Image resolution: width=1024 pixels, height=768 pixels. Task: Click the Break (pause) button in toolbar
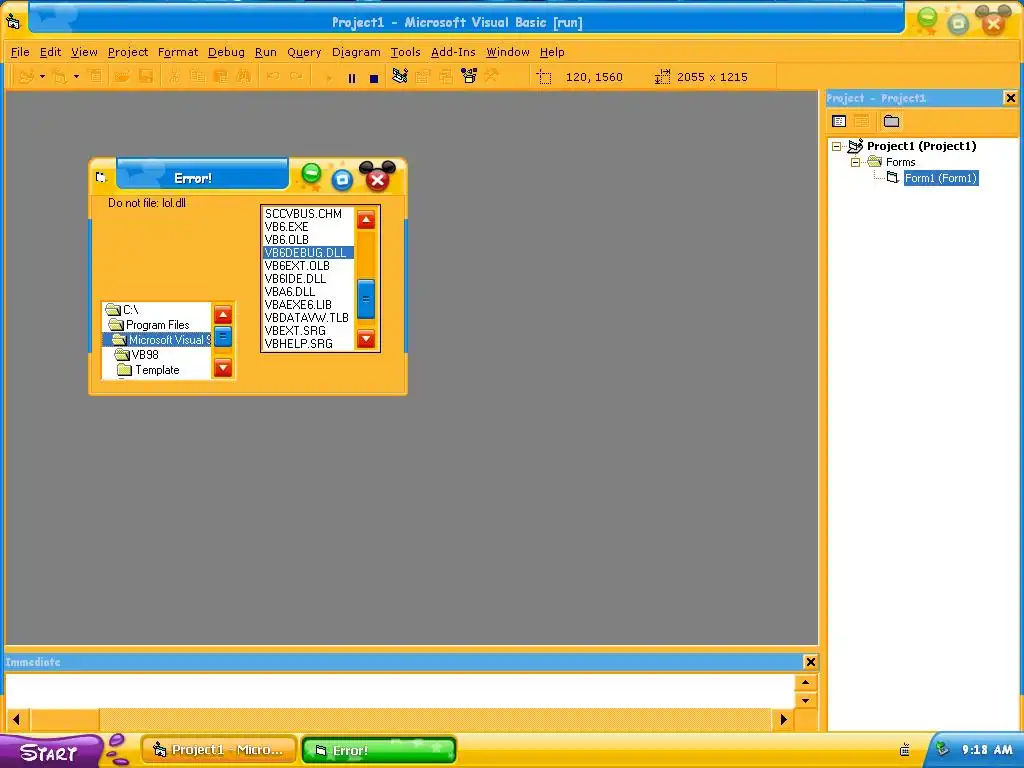[x=351, y=78]
